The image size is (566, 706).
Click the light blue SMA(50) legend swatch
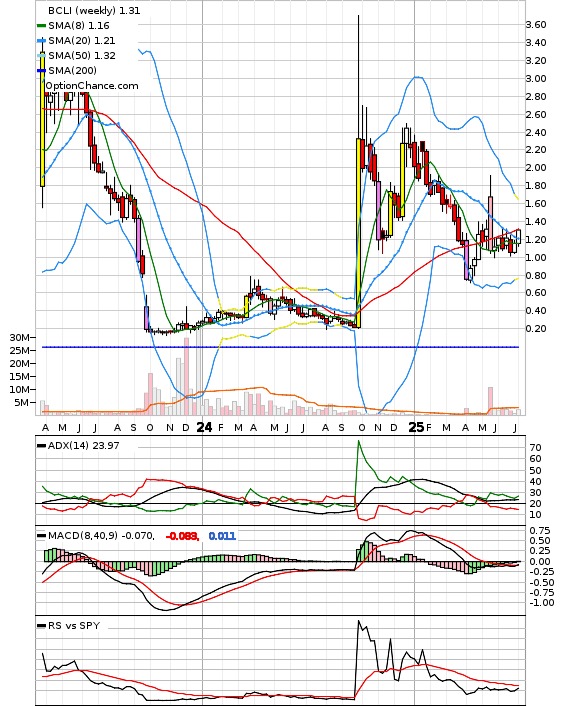(41, 55)
